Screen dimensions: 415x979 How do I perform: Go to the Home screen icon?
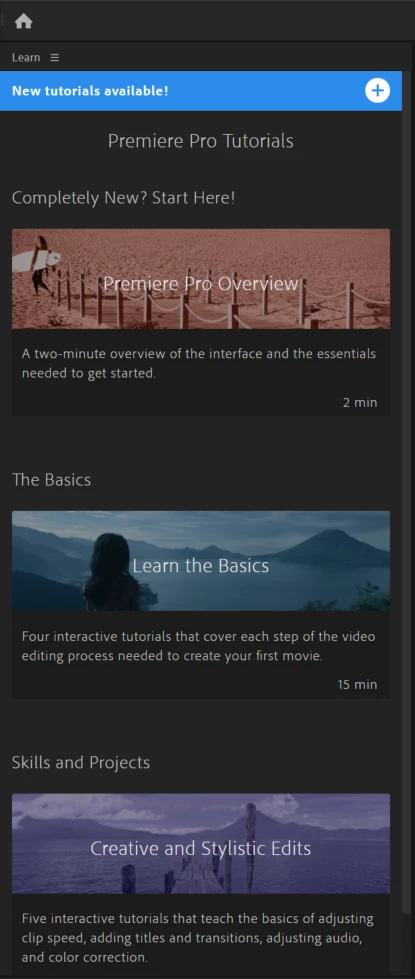23,21
